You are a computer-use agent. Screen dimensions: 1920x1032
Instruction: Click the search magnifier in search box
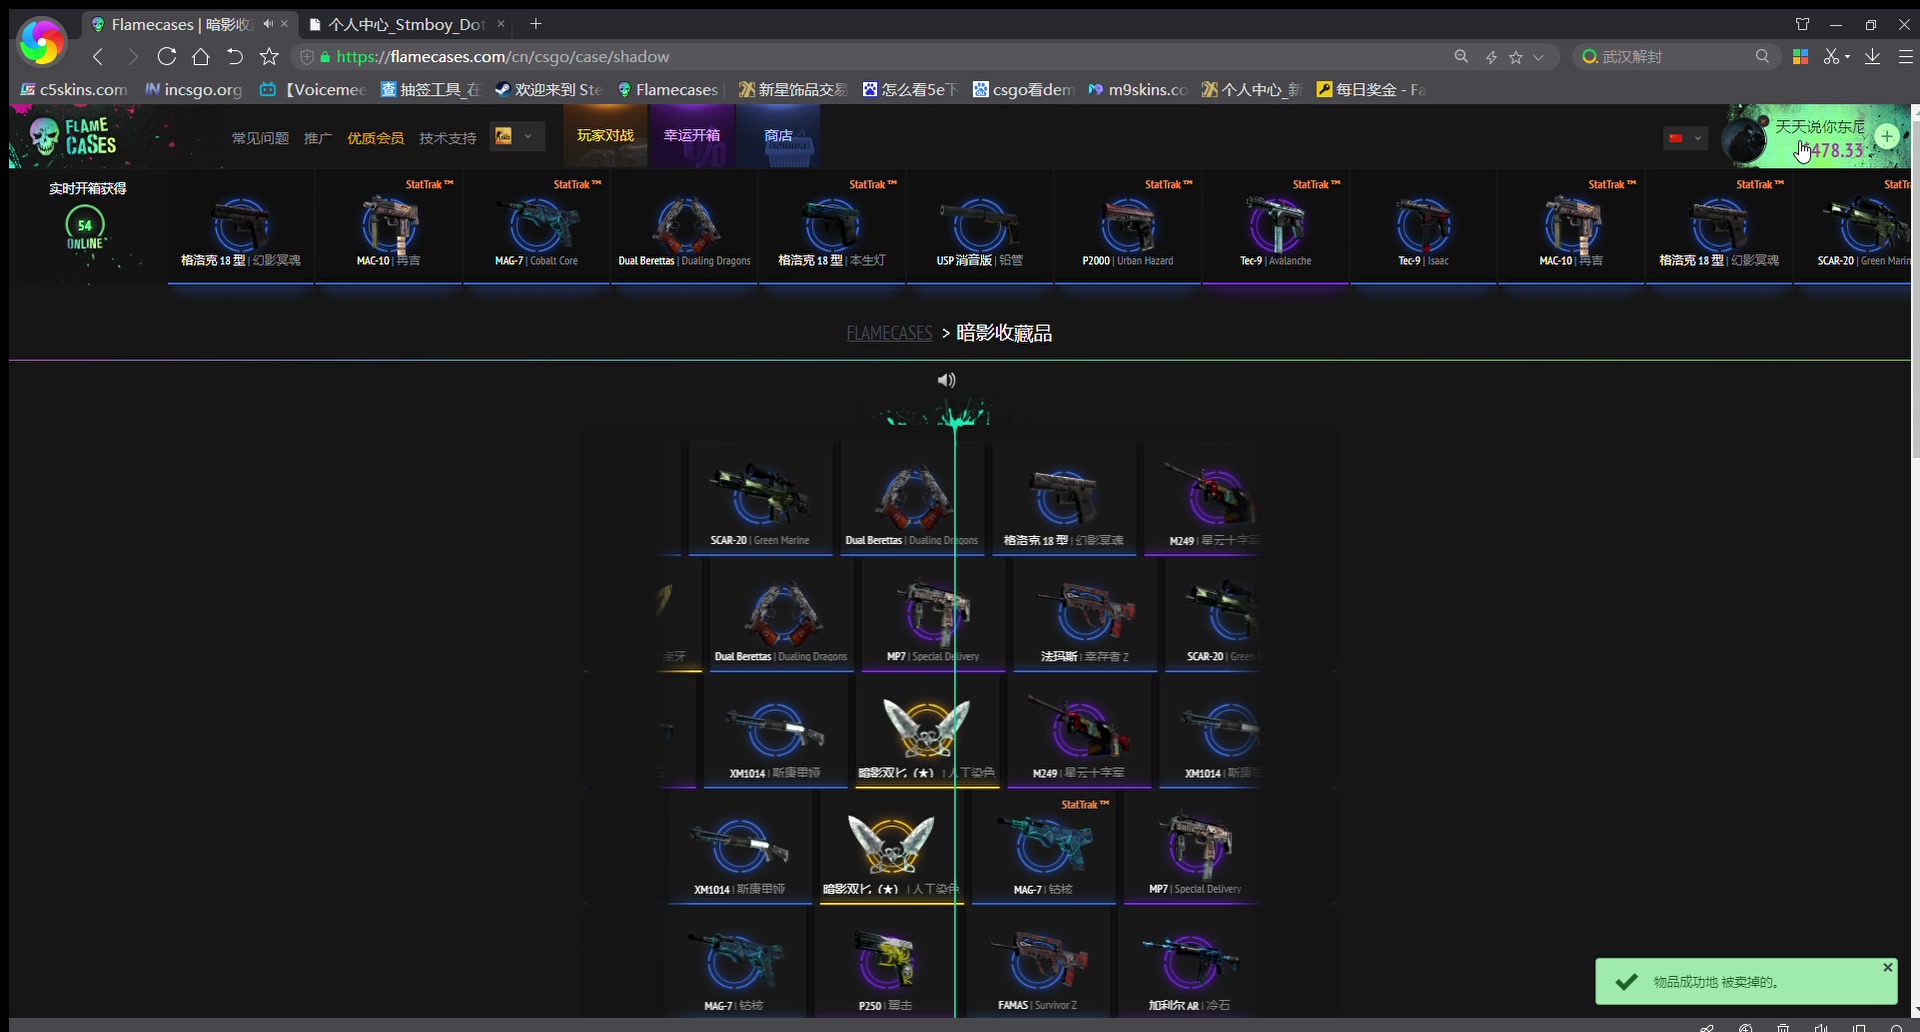[x=1762, y=57]
